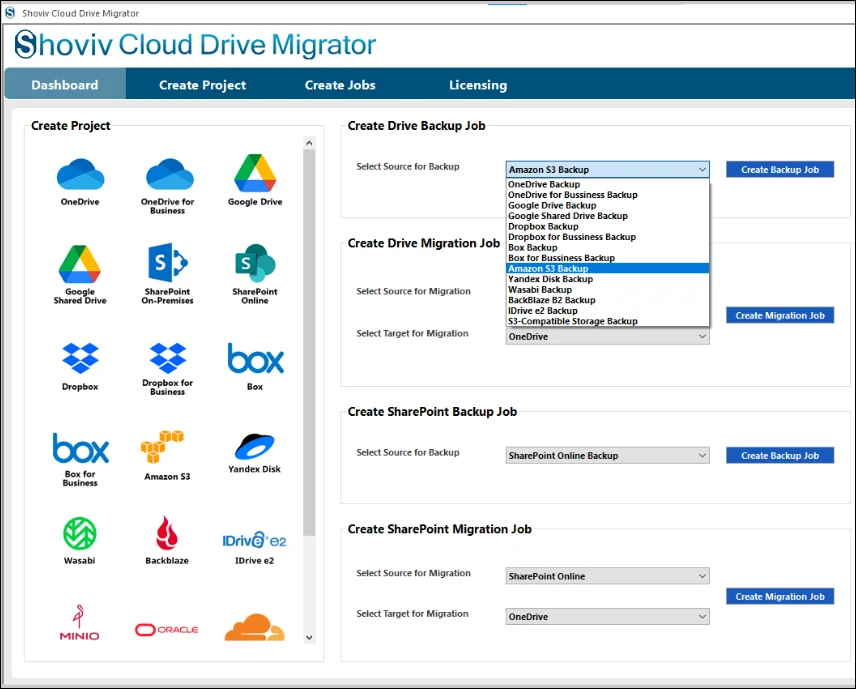Open the OneDrive project icon
Image resolution: width=856 pixels, height=689 pixels.
[x=80, y=175]
